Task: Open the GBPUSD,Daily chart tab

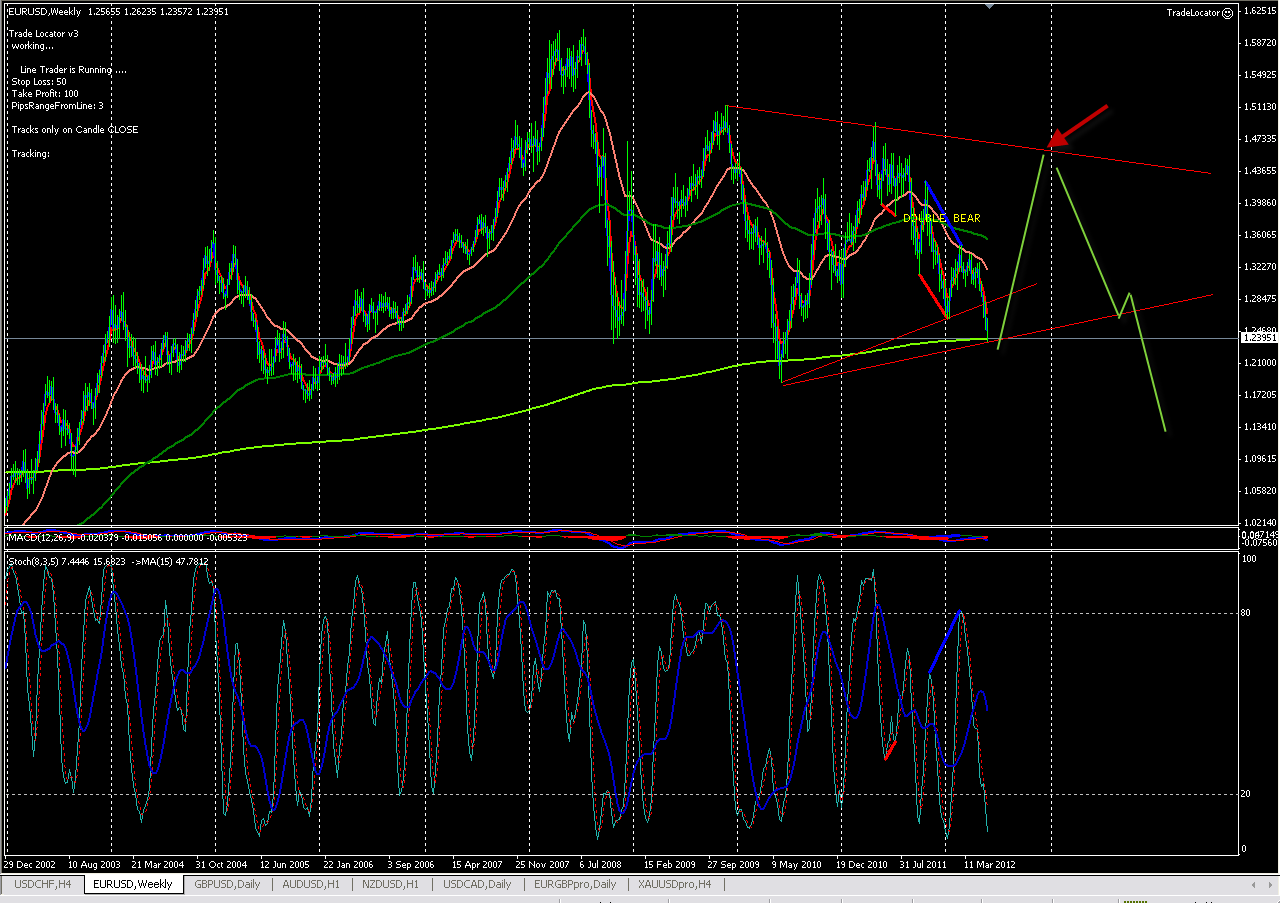Action: [x=228, y=884]
